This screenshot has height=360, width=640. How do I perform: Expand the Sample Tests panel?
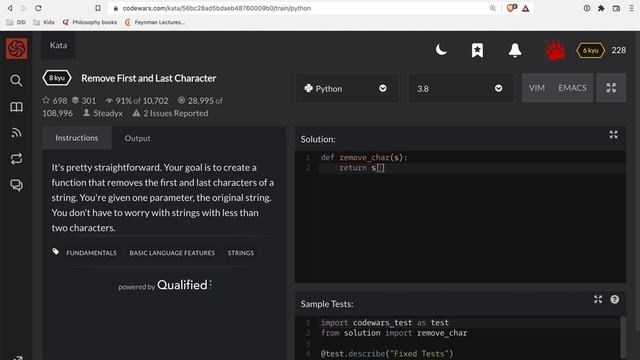pos(598,299)
